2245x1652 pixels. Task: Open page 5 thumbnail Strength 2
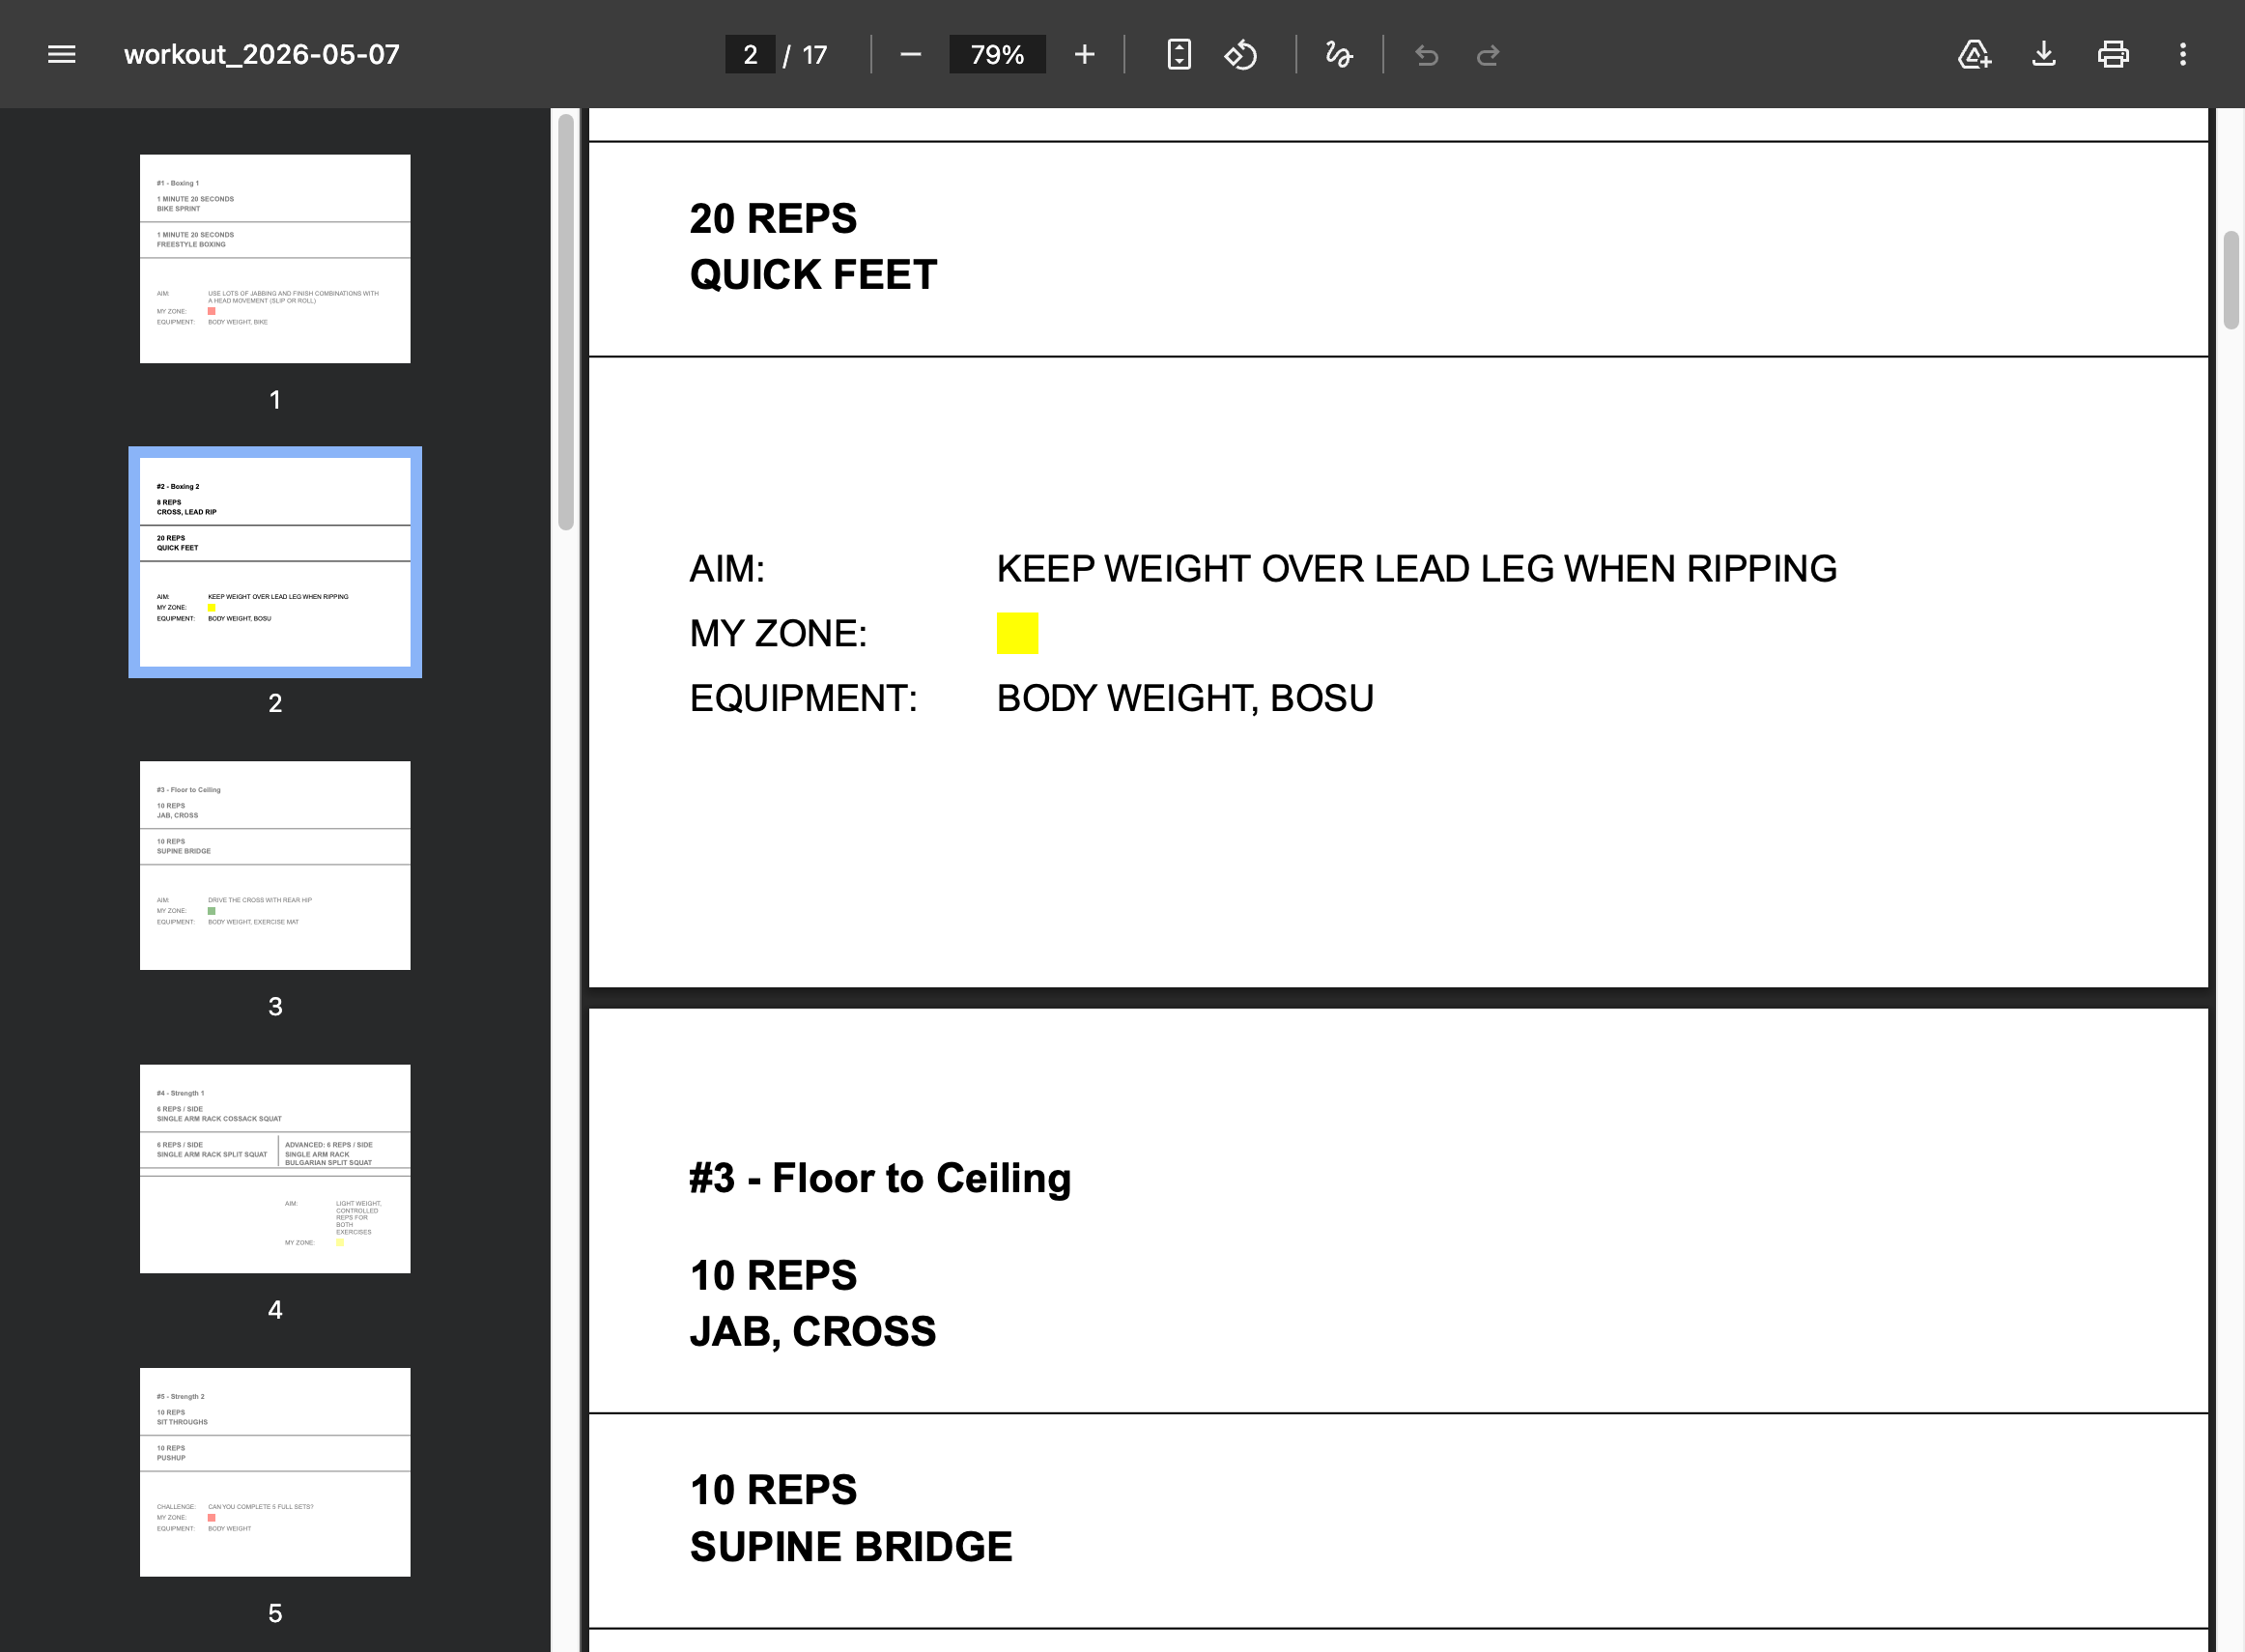pyautogui.click(x=275, y=1472)
